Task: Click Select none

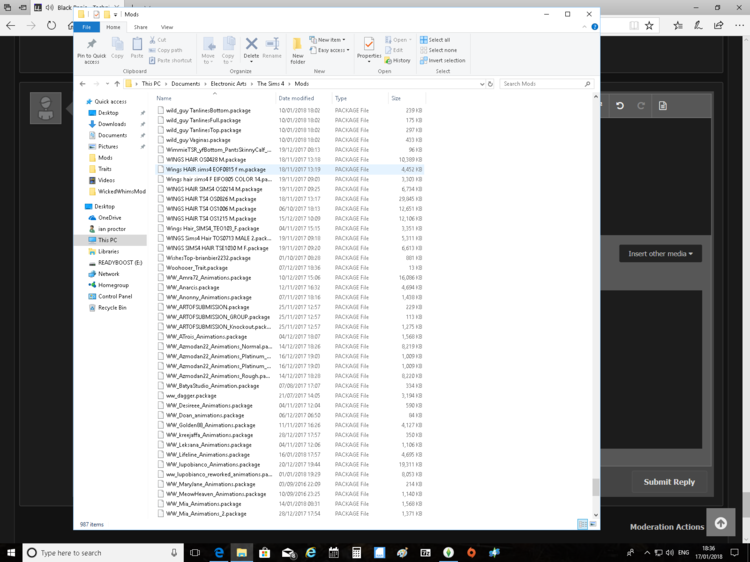Action: pos(438,50)
